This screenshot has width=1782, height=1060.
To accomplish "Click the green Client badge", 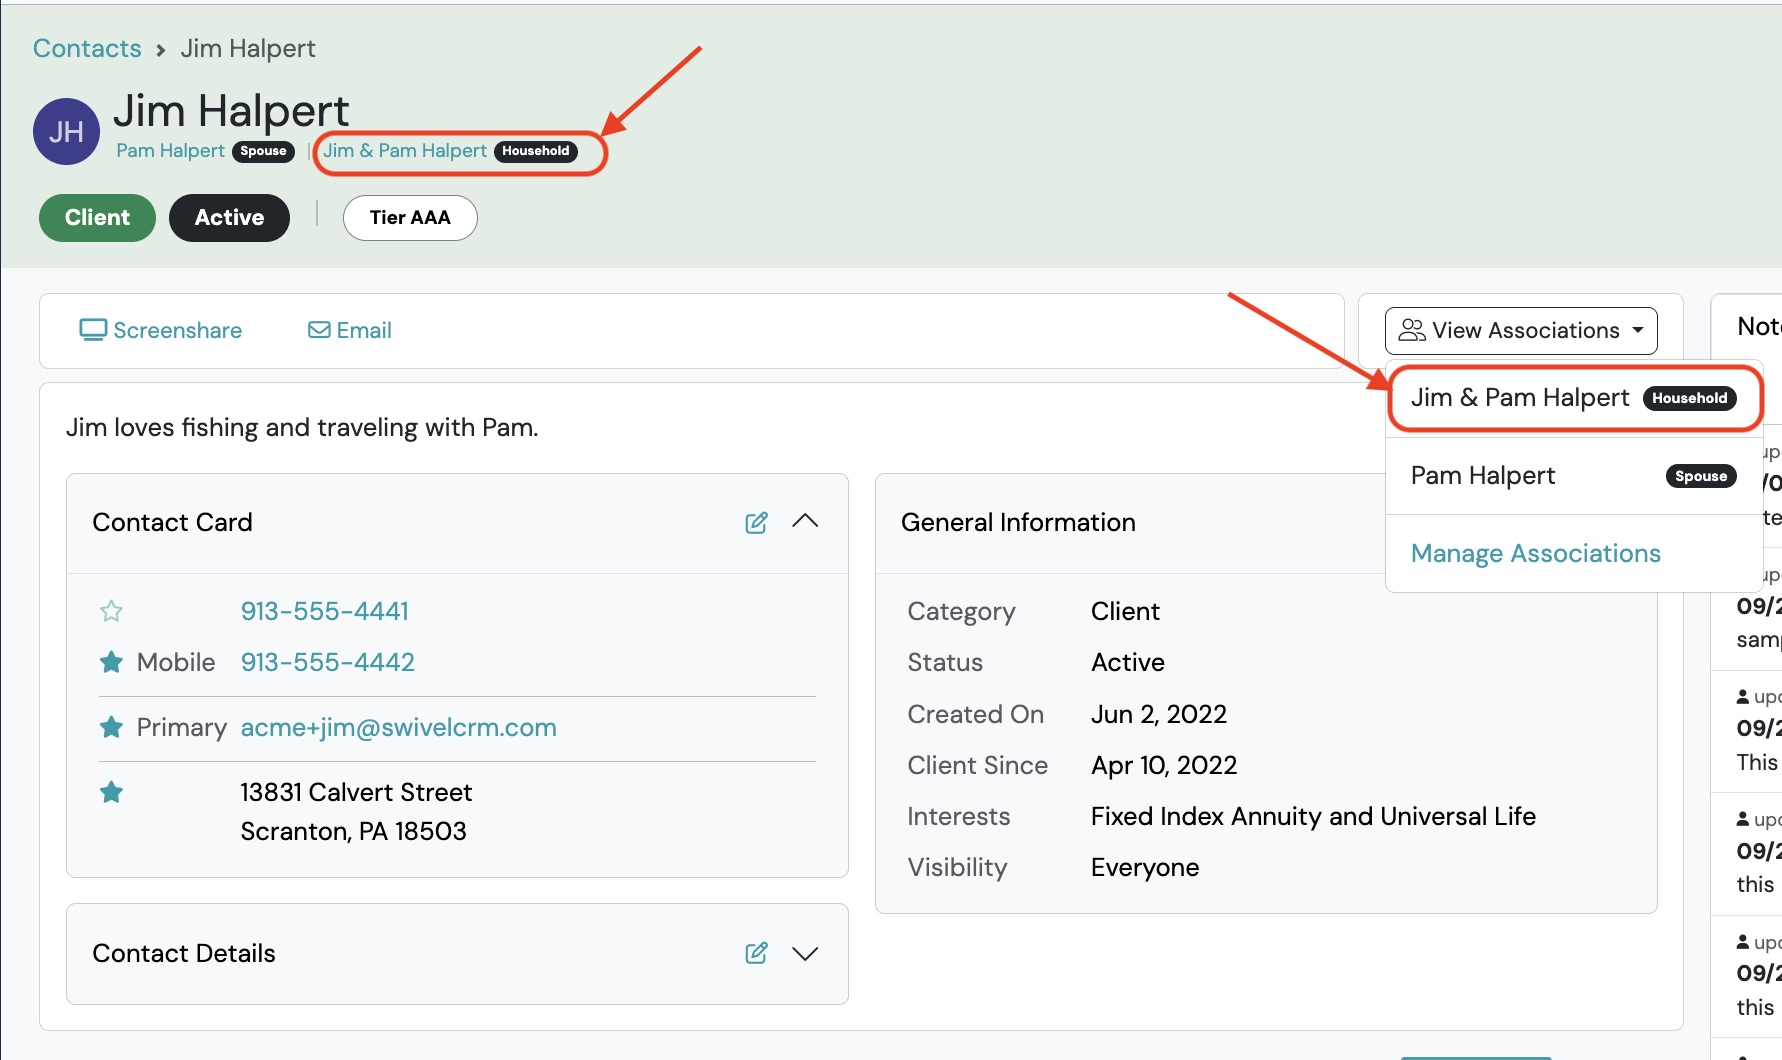I will (97, 217).
